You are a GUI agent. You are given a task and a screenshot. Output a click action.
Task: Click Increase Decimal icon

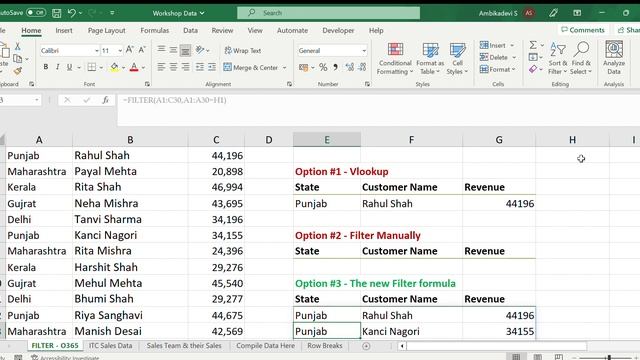[350, 67]
